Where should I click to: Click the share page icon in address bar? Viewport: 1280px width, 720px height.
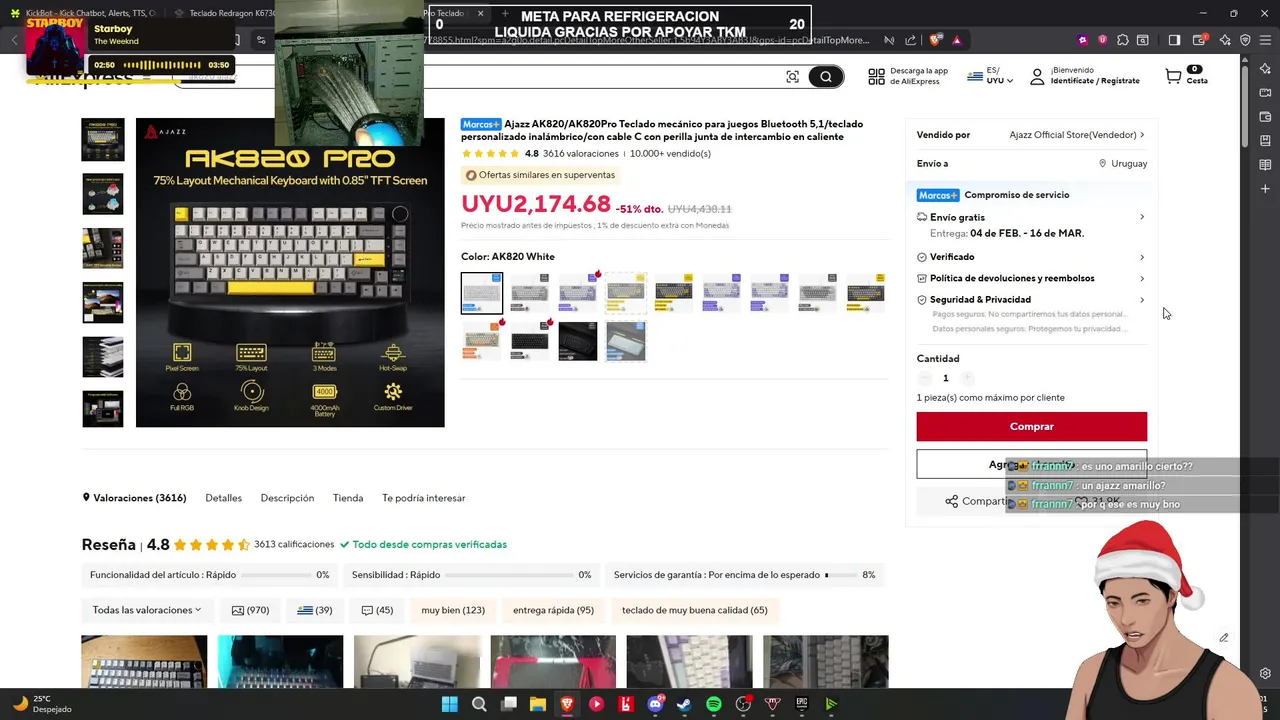pyautogui.click(x=910, y=40)
